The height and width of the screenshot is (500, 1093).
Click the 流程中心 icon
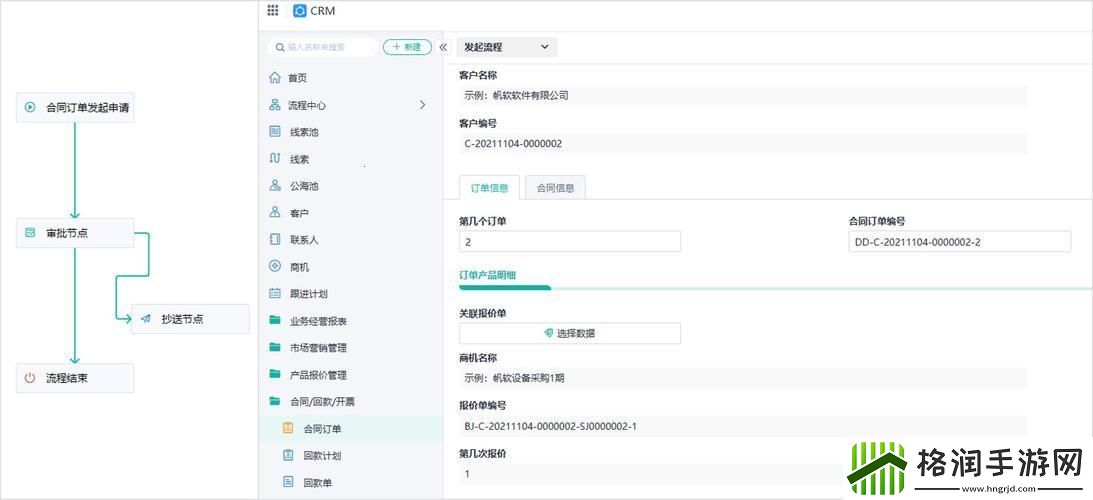(275, 105)
